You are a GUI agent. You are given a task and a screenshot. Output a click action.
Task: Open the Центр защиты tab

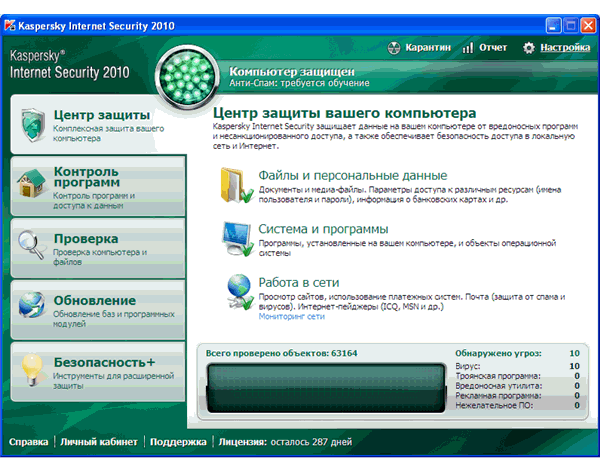(x=99, y=124)
